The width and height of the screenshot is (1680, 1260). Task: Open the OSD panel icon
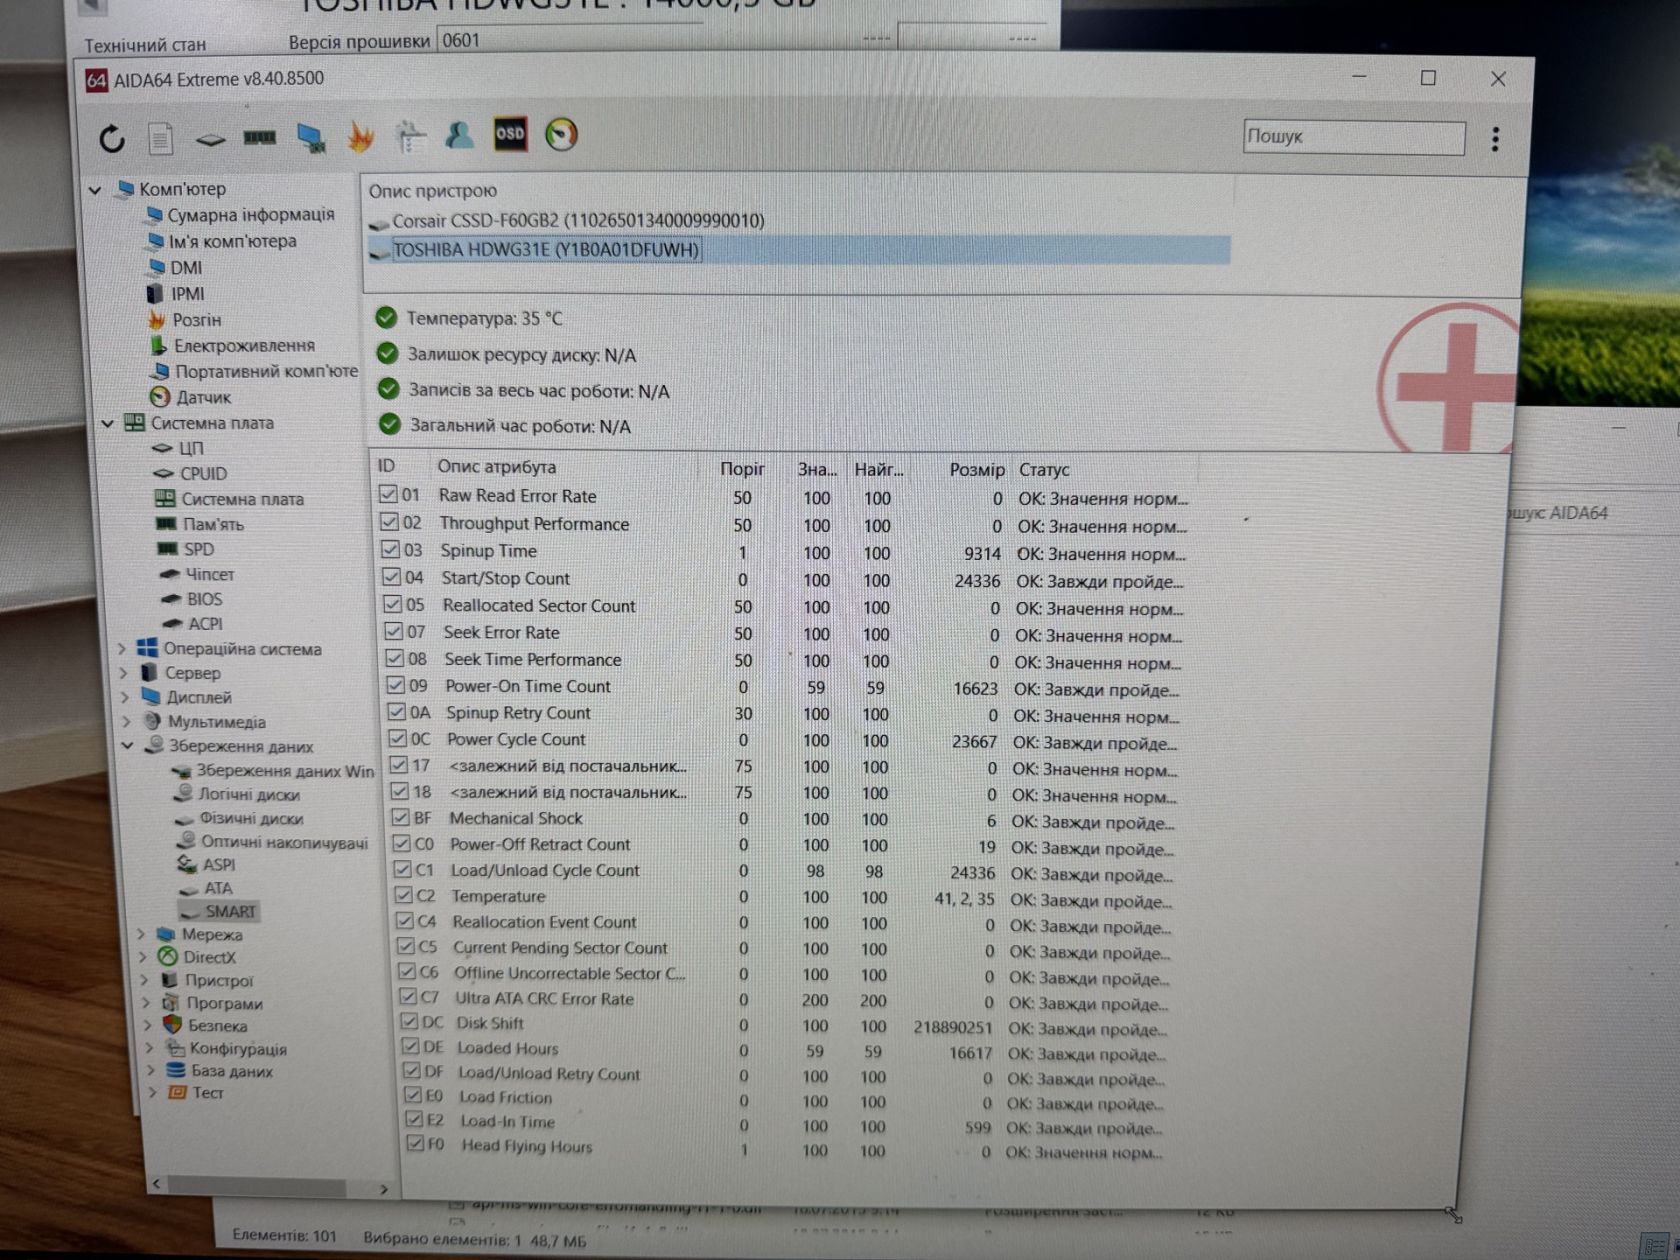point(510,134)
